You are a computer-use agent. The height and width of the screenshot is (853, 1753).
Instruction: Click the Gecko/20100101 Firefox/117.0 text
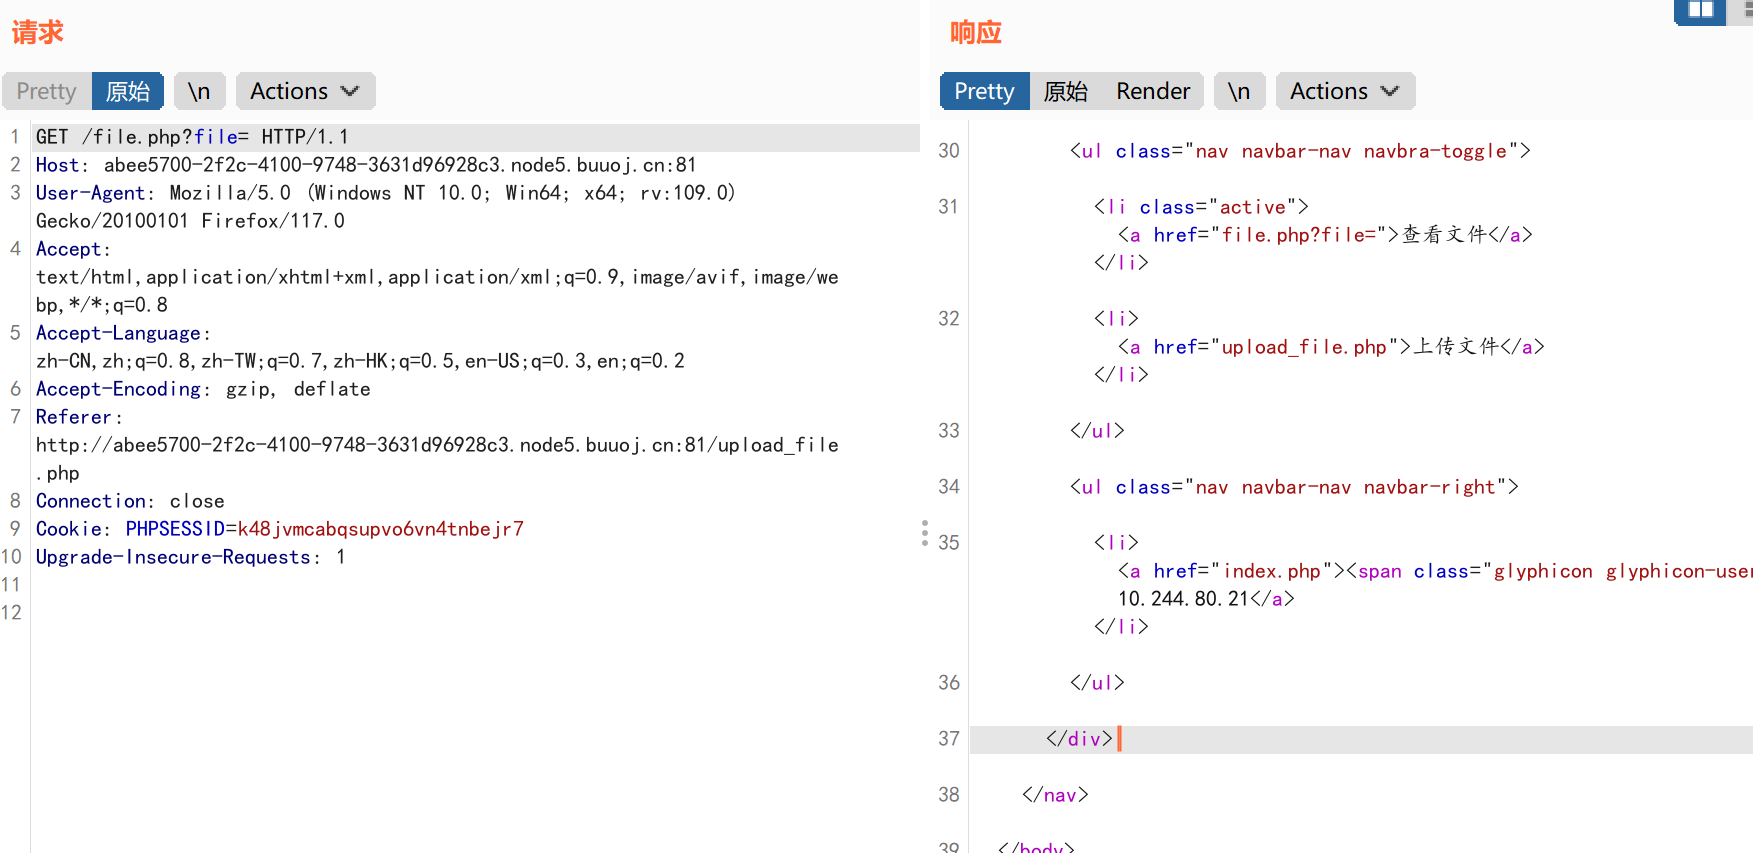click(x=190, y=221)
